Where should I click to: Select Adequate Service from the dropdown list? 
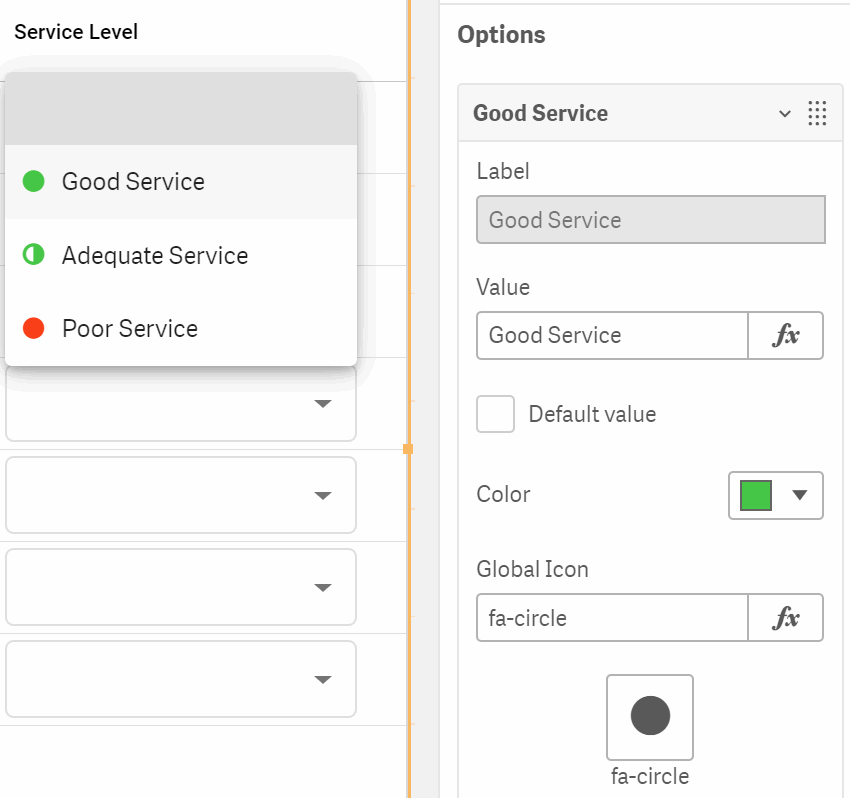[x=181, y=255]
